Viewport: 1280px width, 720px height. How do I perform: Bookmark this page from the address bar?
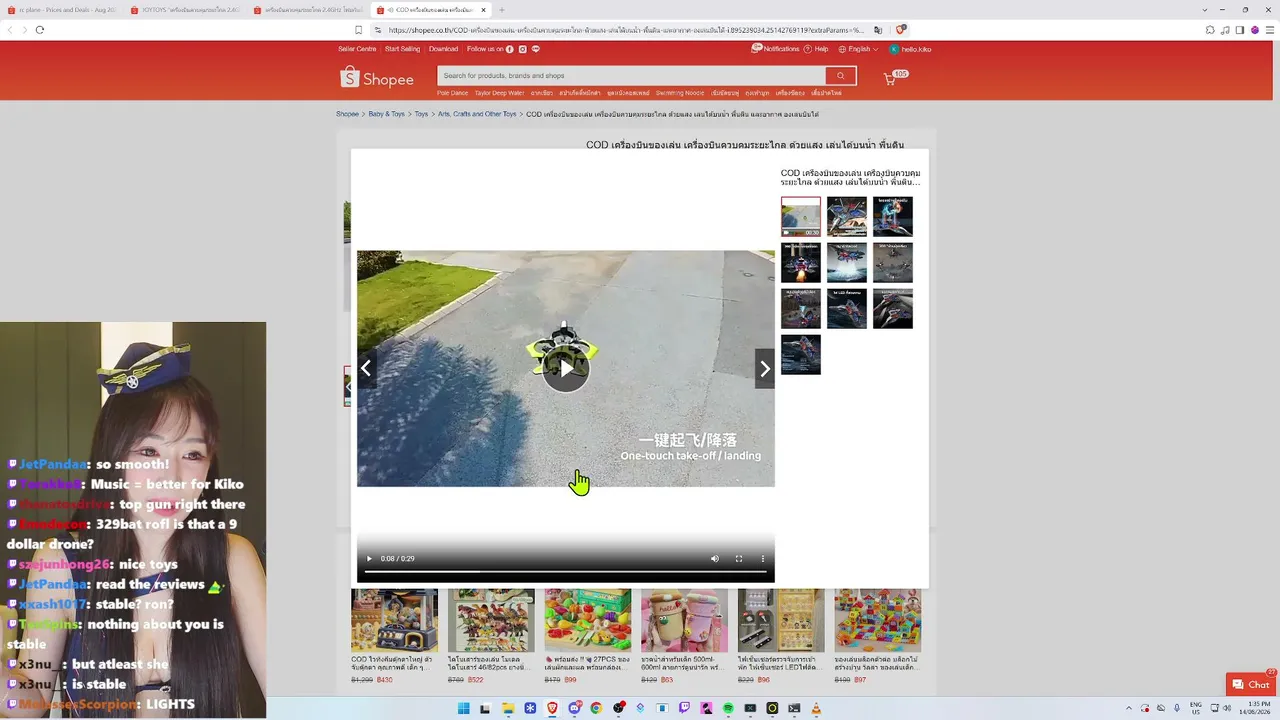pyautogui.click(x=358, y=30)
